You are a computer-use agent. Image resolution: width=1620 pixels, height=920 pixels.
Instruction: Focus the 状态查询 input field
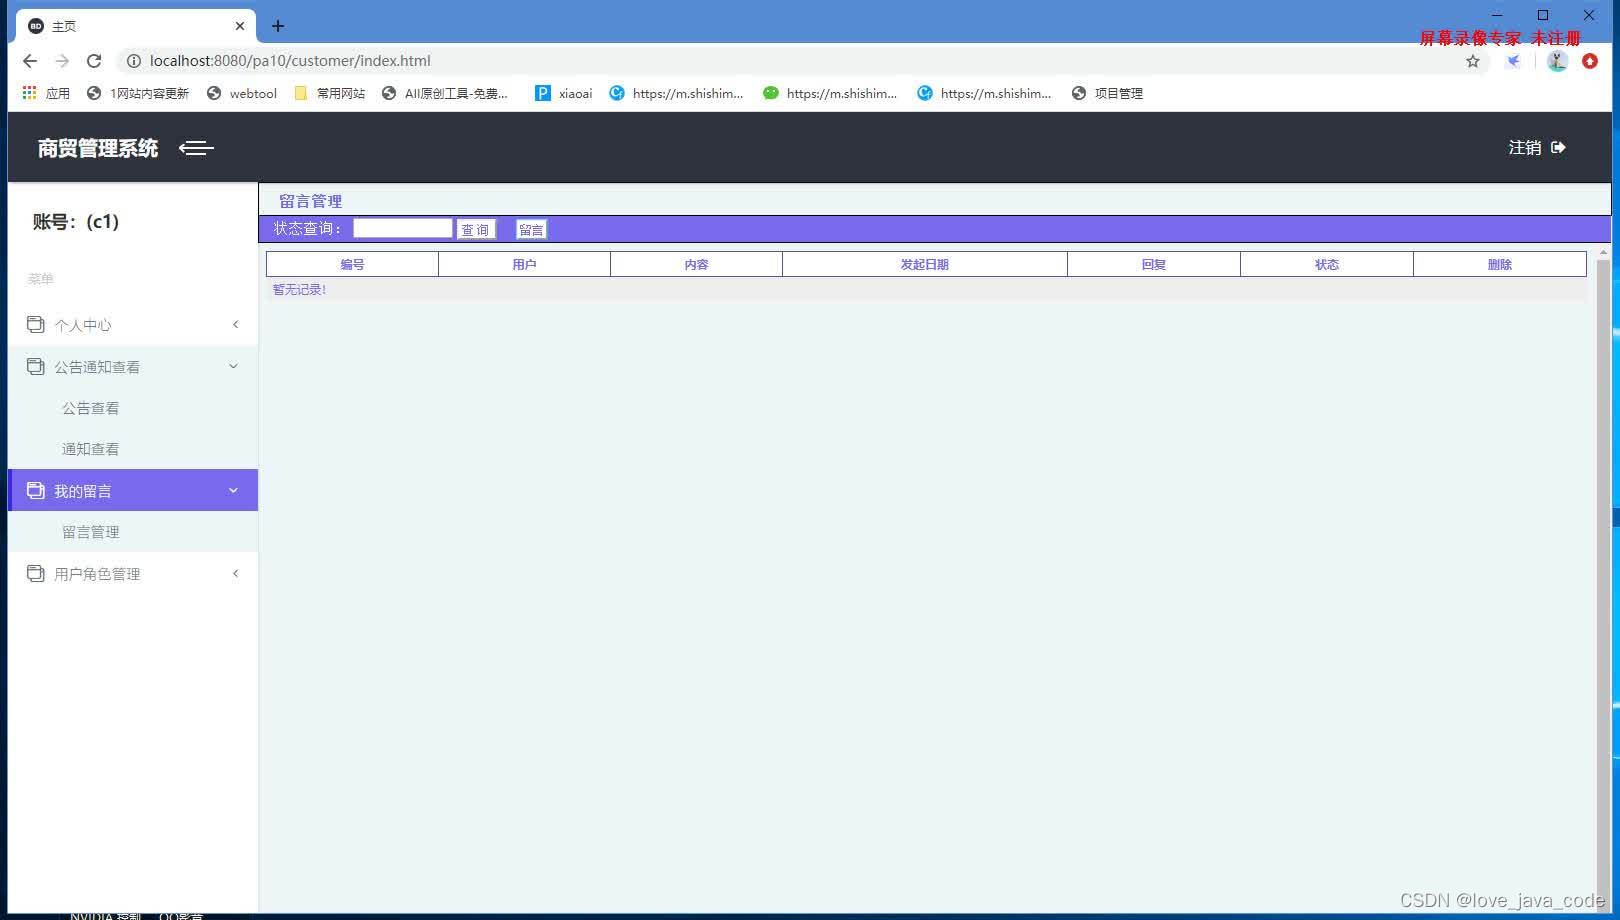click(403, 228)
